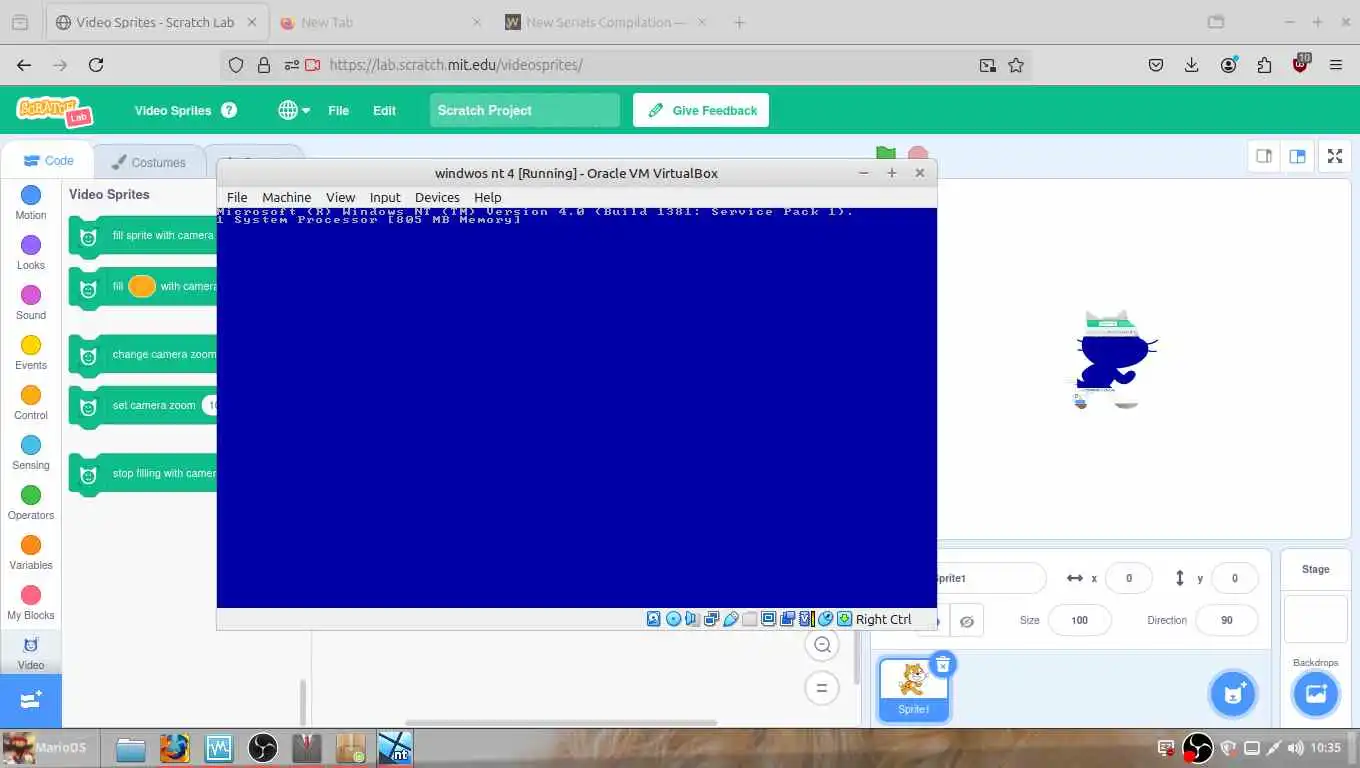
Task: Open VirtualBox Input menu
Action: (385, 197)
